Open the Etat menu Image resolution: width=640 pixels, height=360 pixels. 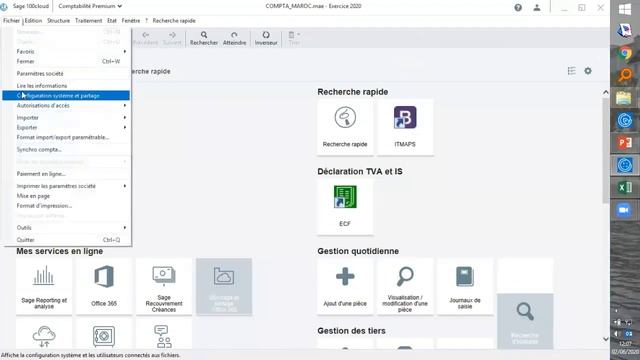[112, 20]
